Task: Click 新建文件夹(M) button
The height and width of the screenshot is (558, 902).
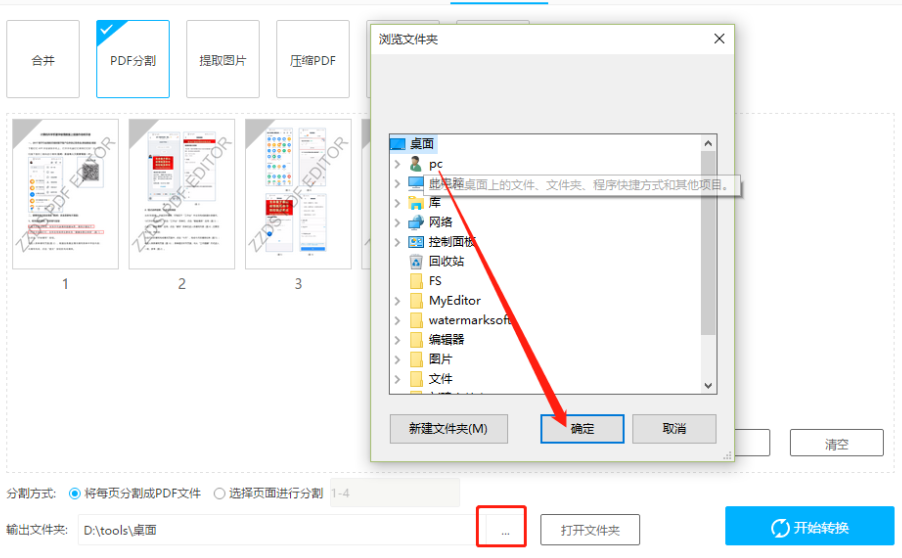Action: click(449, 429)
